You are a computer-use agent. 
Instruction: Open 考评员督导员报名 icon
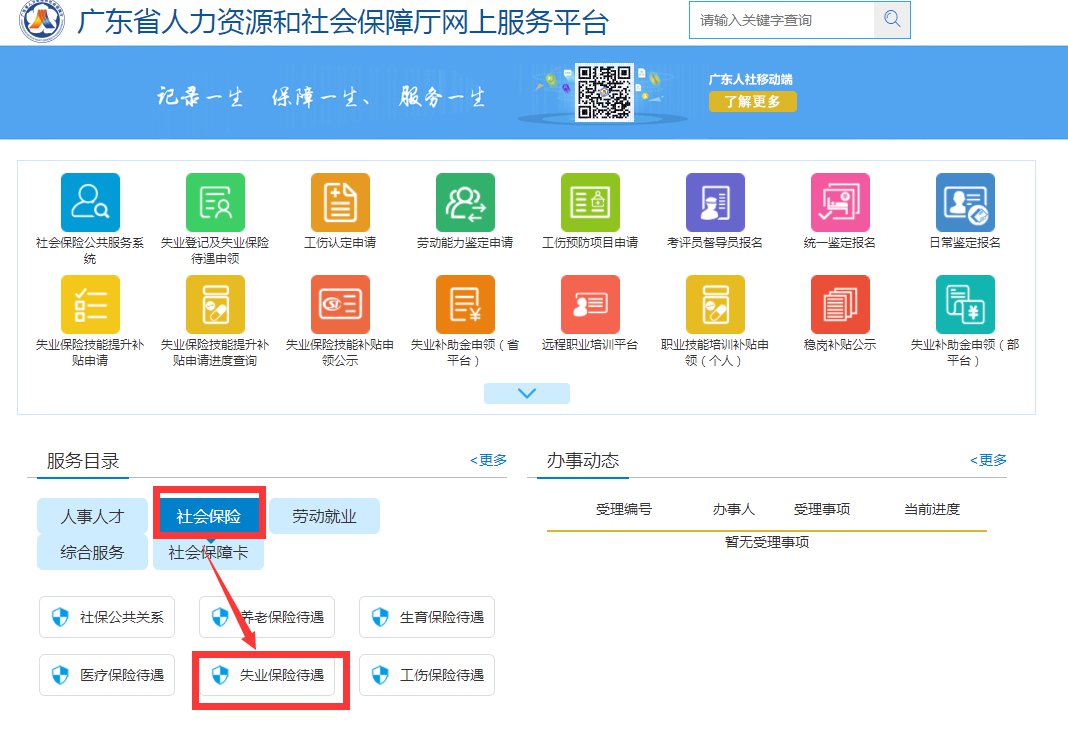tap(715, 203)
